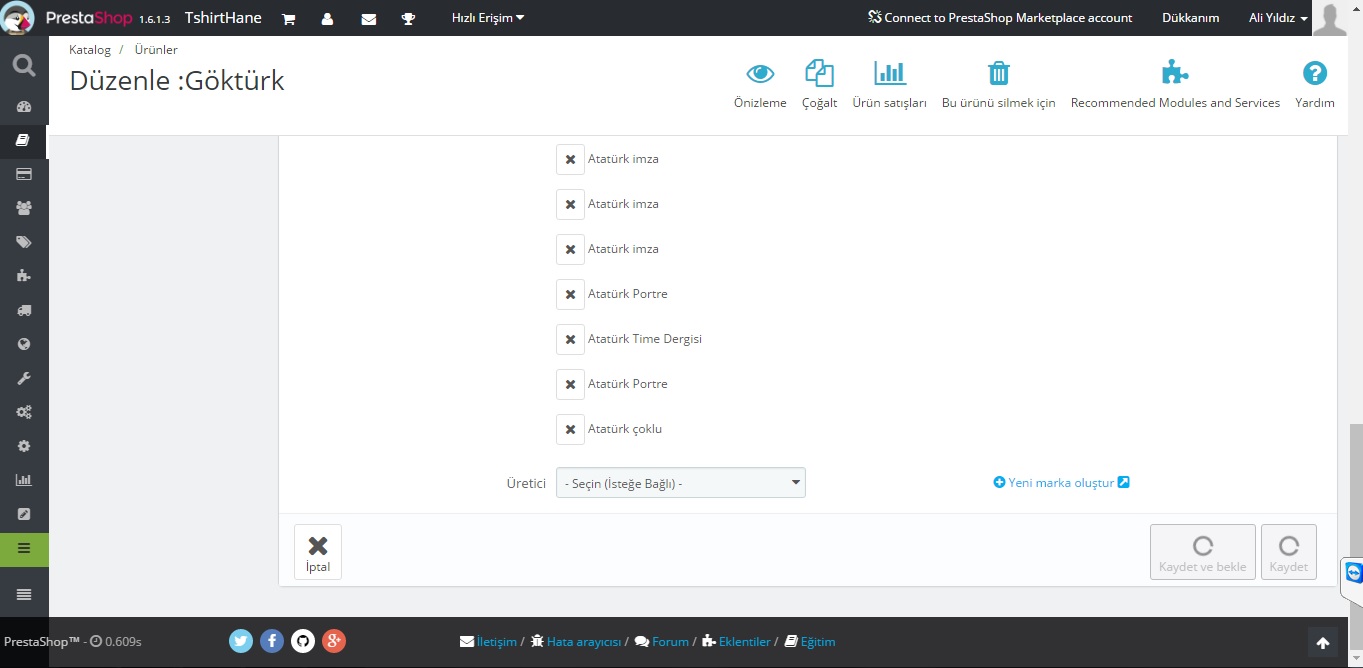Open the GitHub icon in footer
This screenshot has height=668, width=1363.
pyautogui.click(x=303, y=641)
